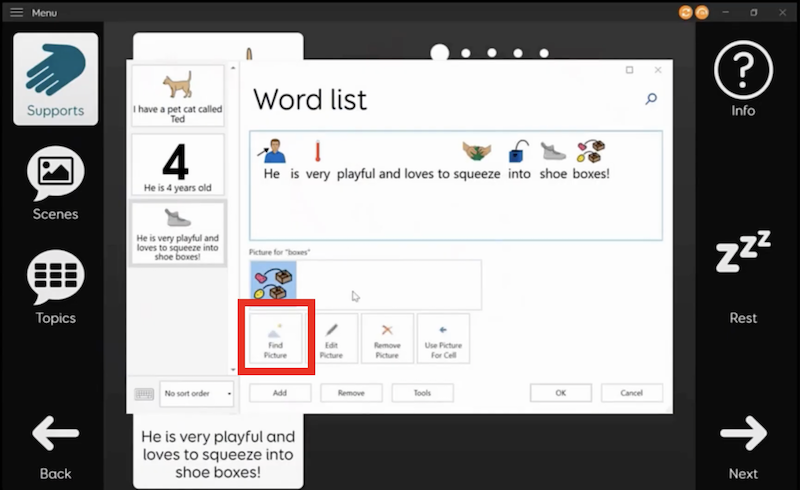Click the Find Picture button
Screen dimensions: 800x490
tap(275, 338)
